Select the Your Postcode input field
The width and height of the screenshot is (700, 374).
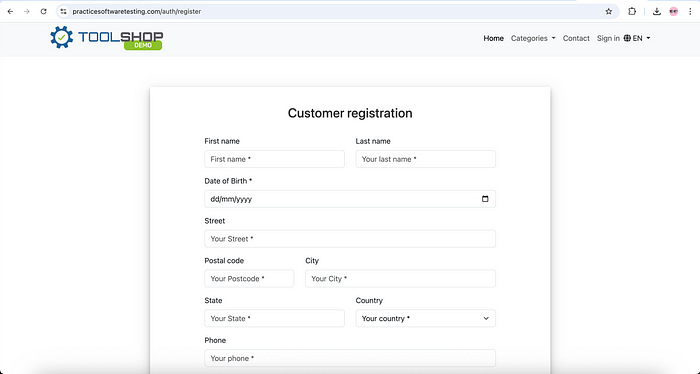point(249,278)
